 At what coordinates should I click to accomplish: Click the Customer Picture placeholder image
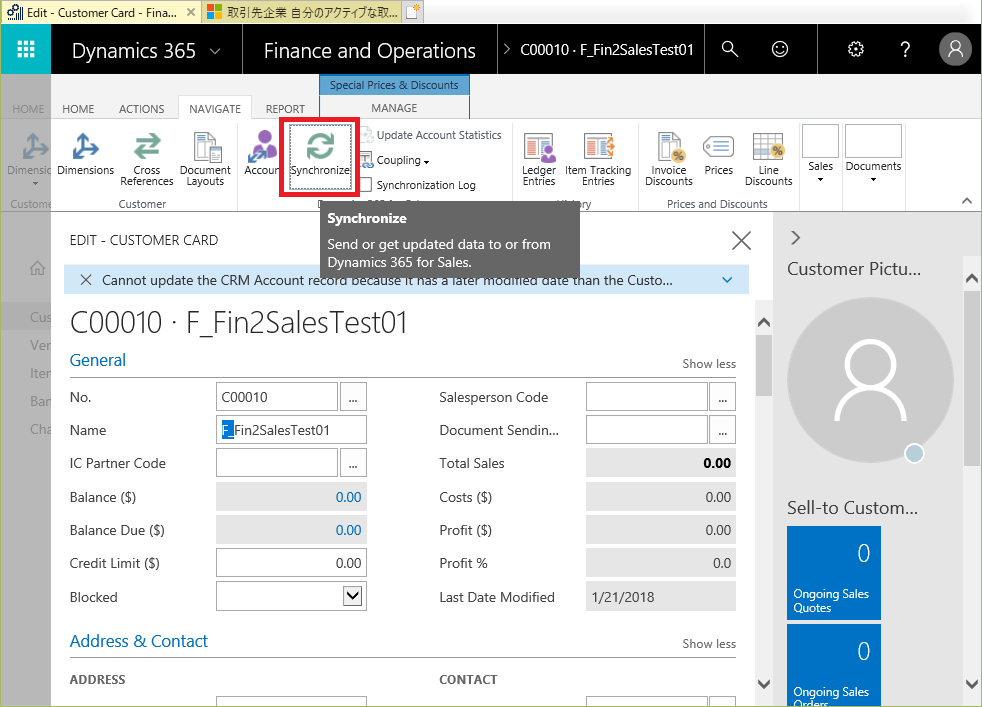coord(870,380)
